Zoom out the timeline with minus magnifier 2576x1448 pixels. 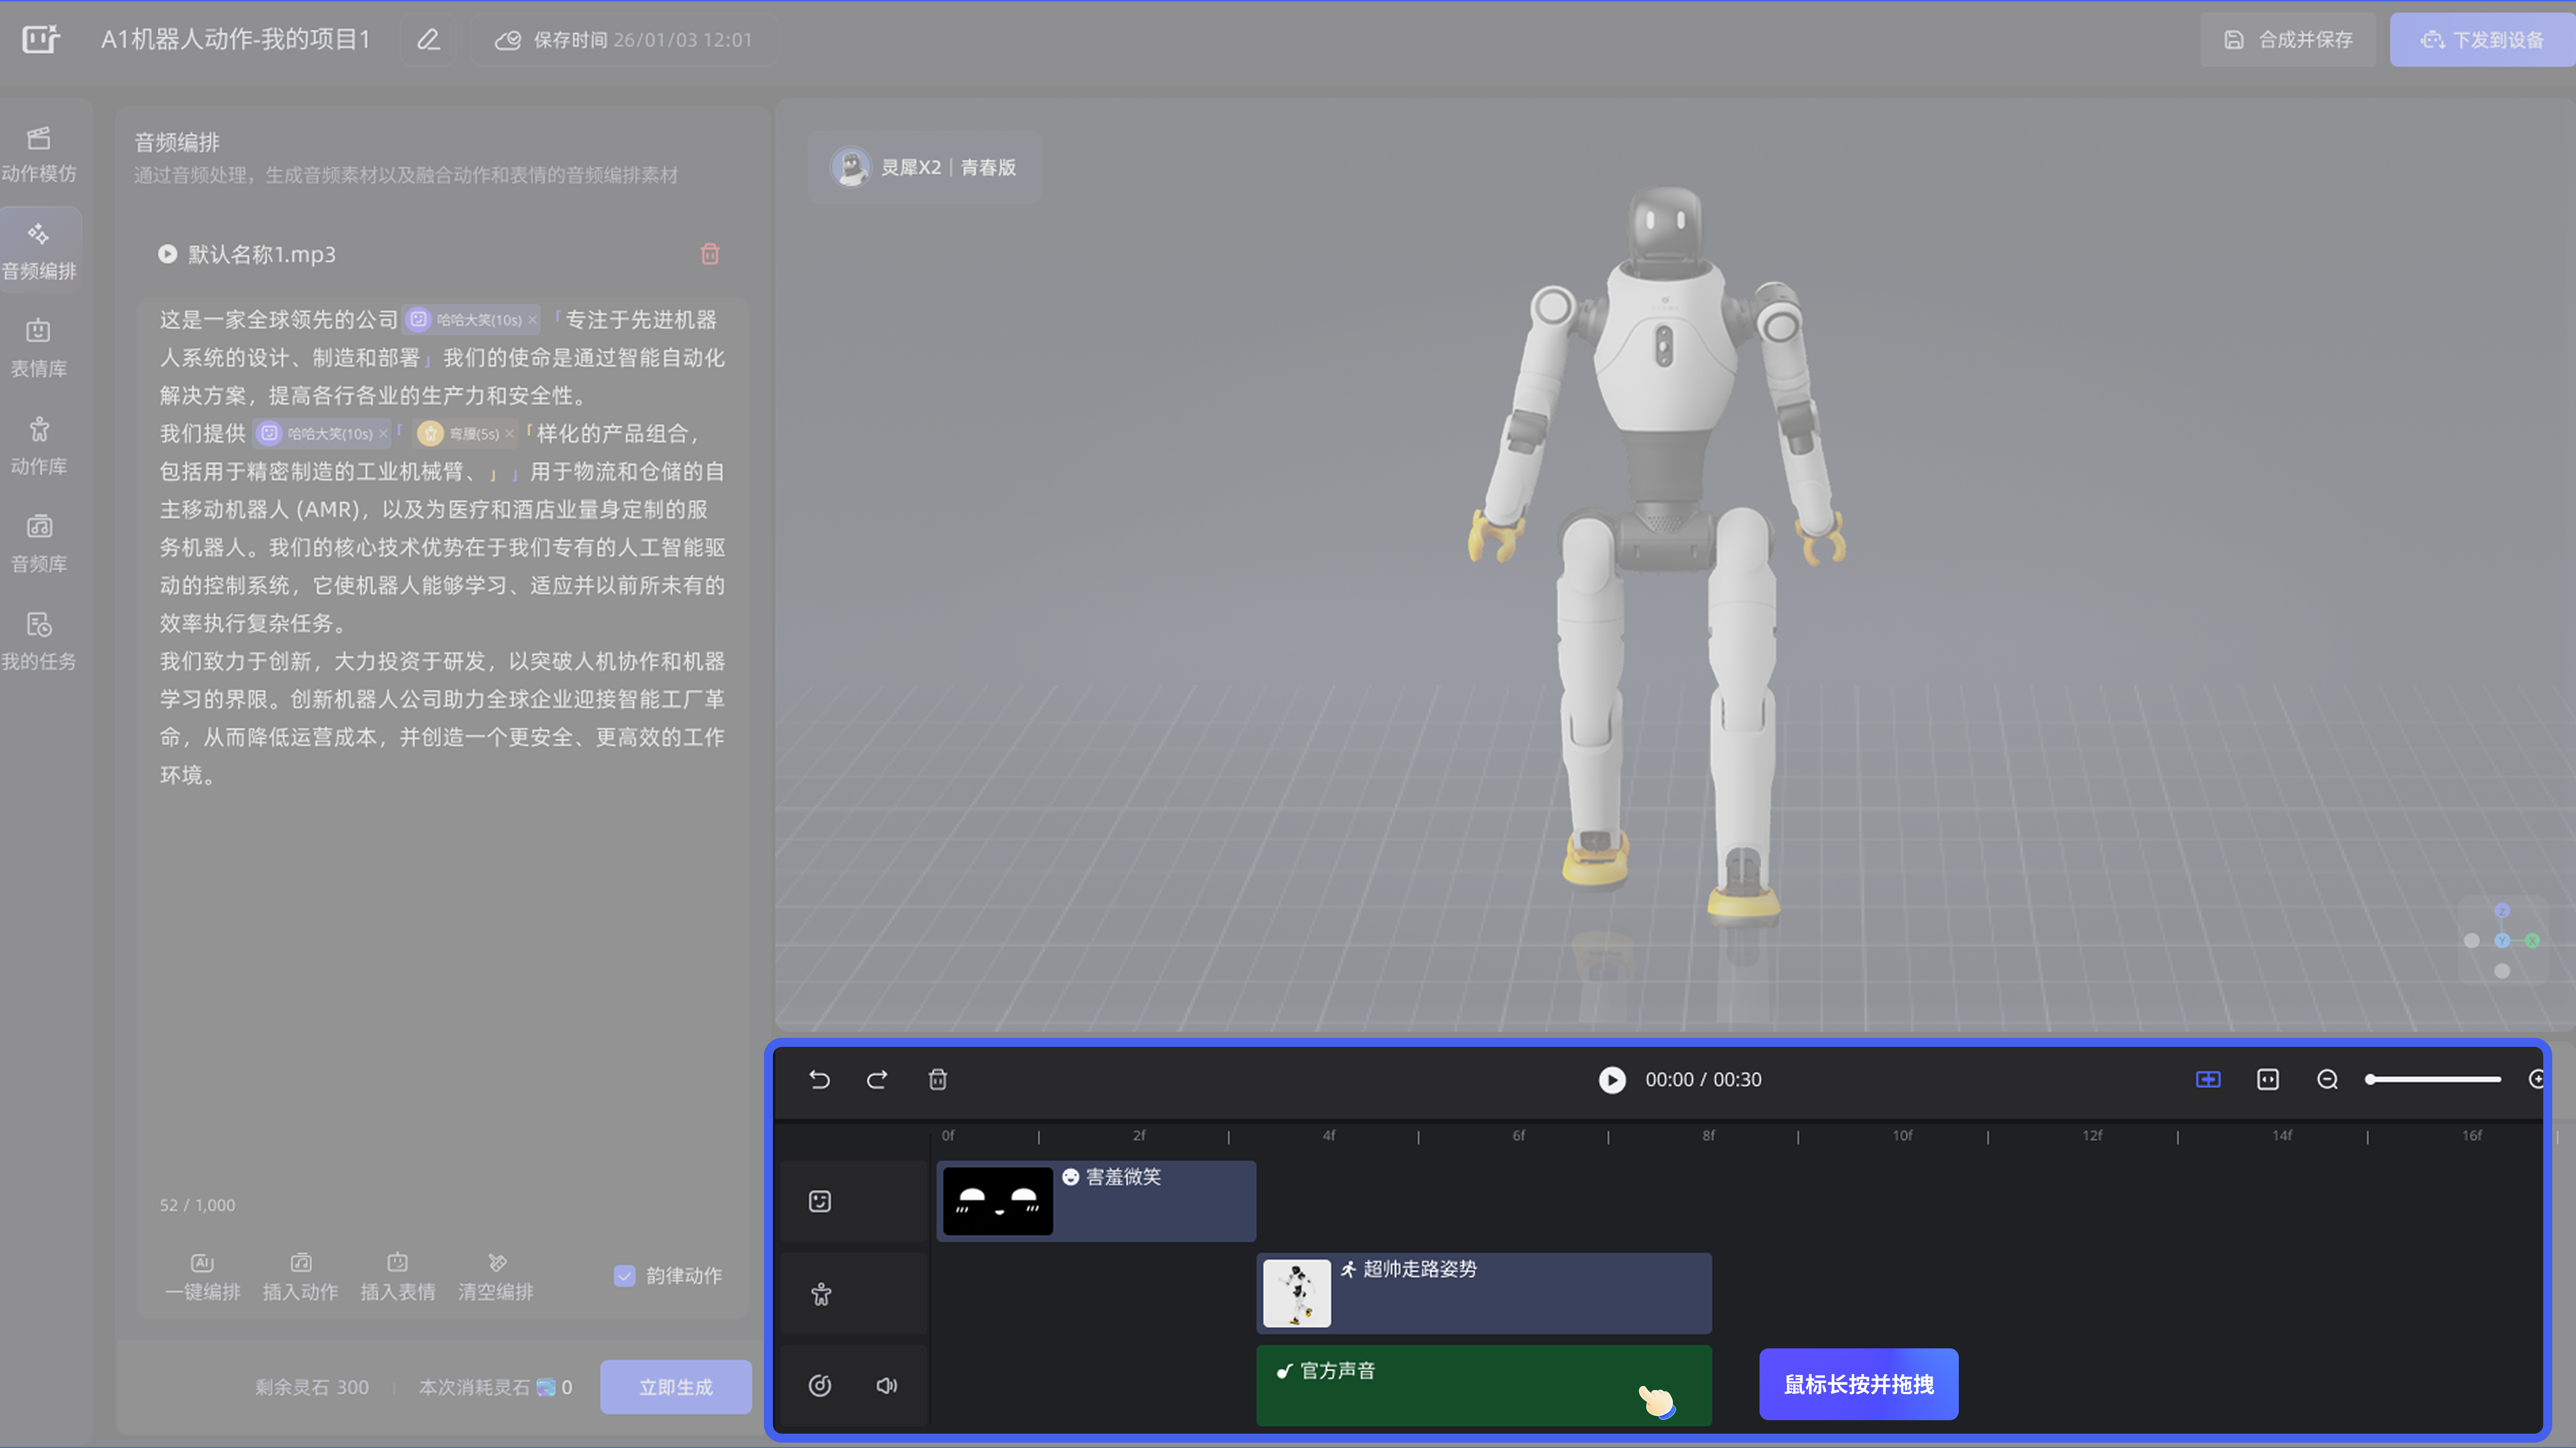[2327, 1079]
